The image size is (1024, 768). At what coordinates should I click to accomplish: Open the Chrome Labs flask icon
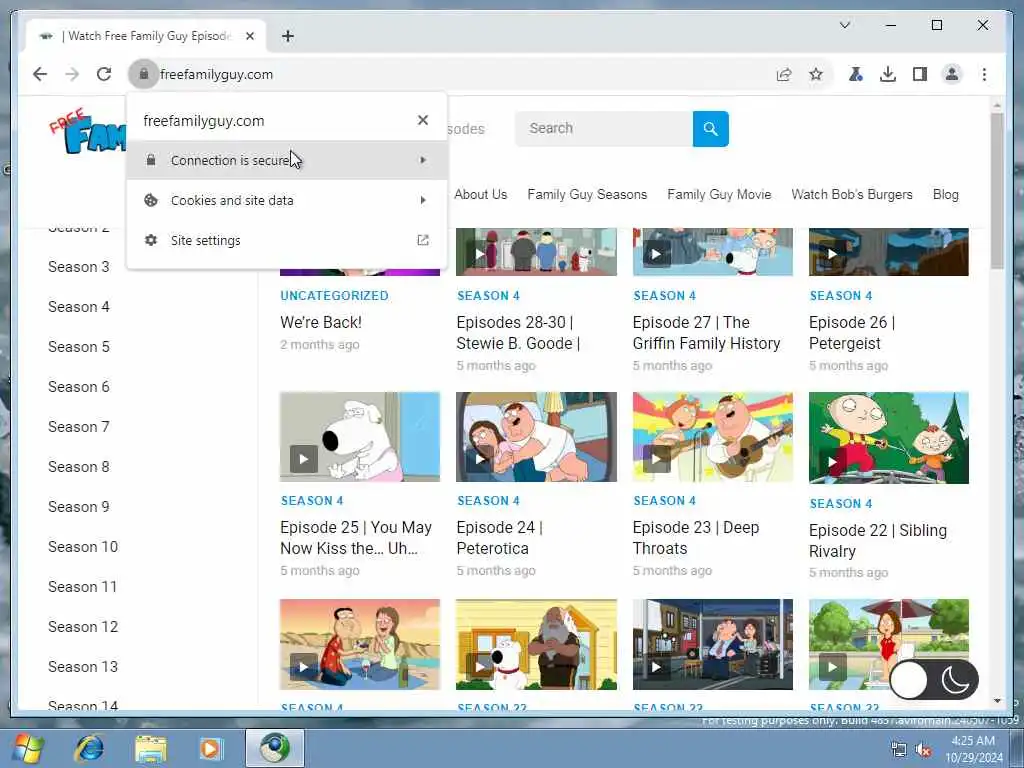coord(855,74)
